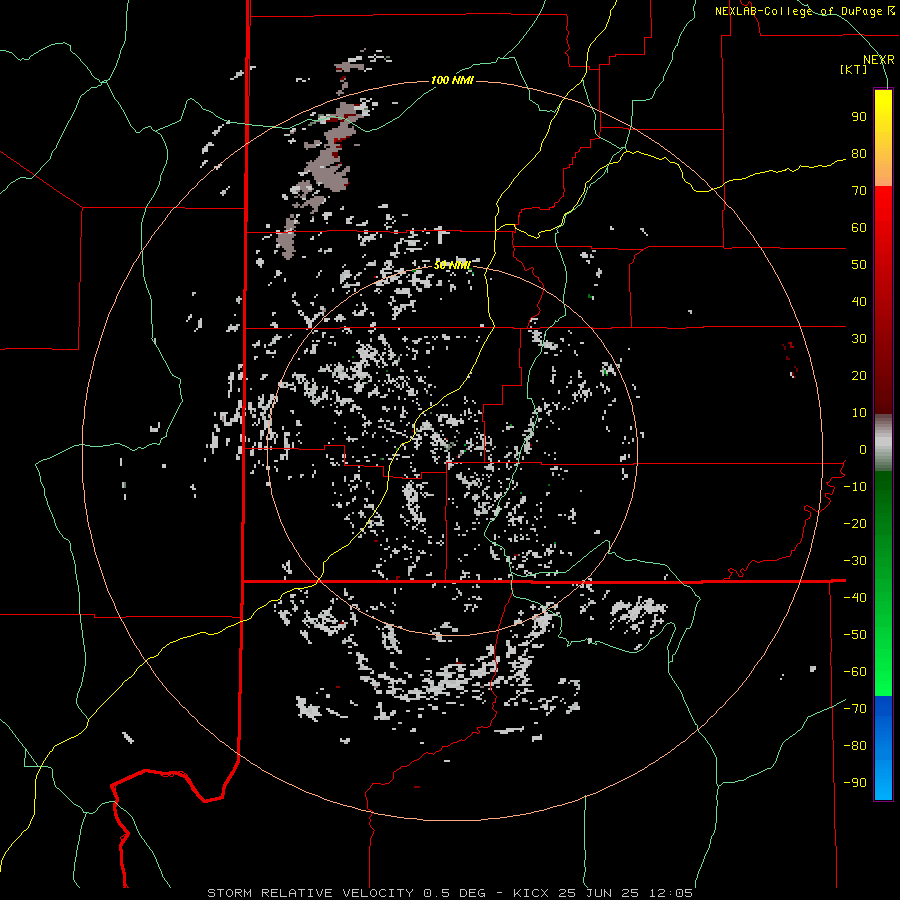
Task: Click the -60 scale value
Action: tap(855, 672)
